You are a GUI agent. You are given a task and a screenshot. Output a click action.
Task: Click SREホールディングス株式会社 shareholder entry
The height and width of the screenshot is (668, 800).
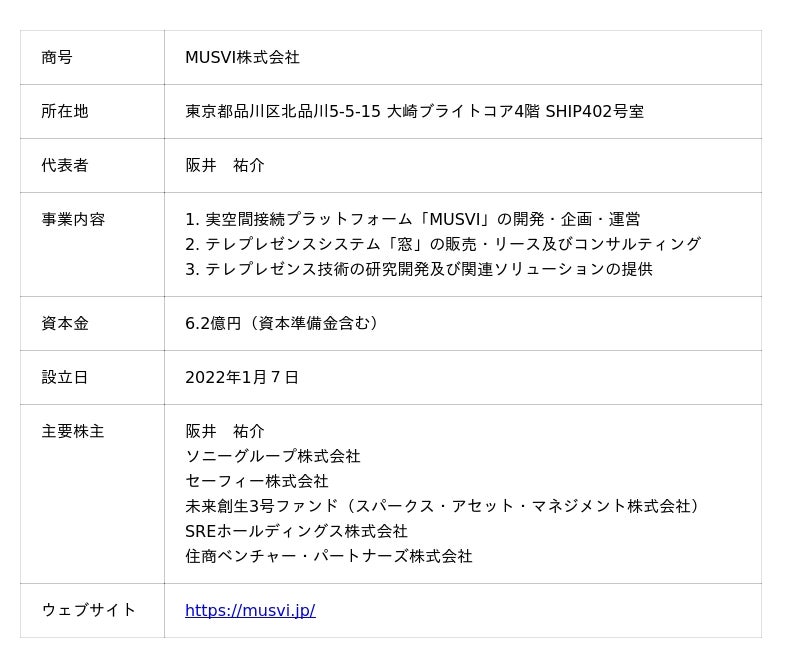[x=296, y=531]
